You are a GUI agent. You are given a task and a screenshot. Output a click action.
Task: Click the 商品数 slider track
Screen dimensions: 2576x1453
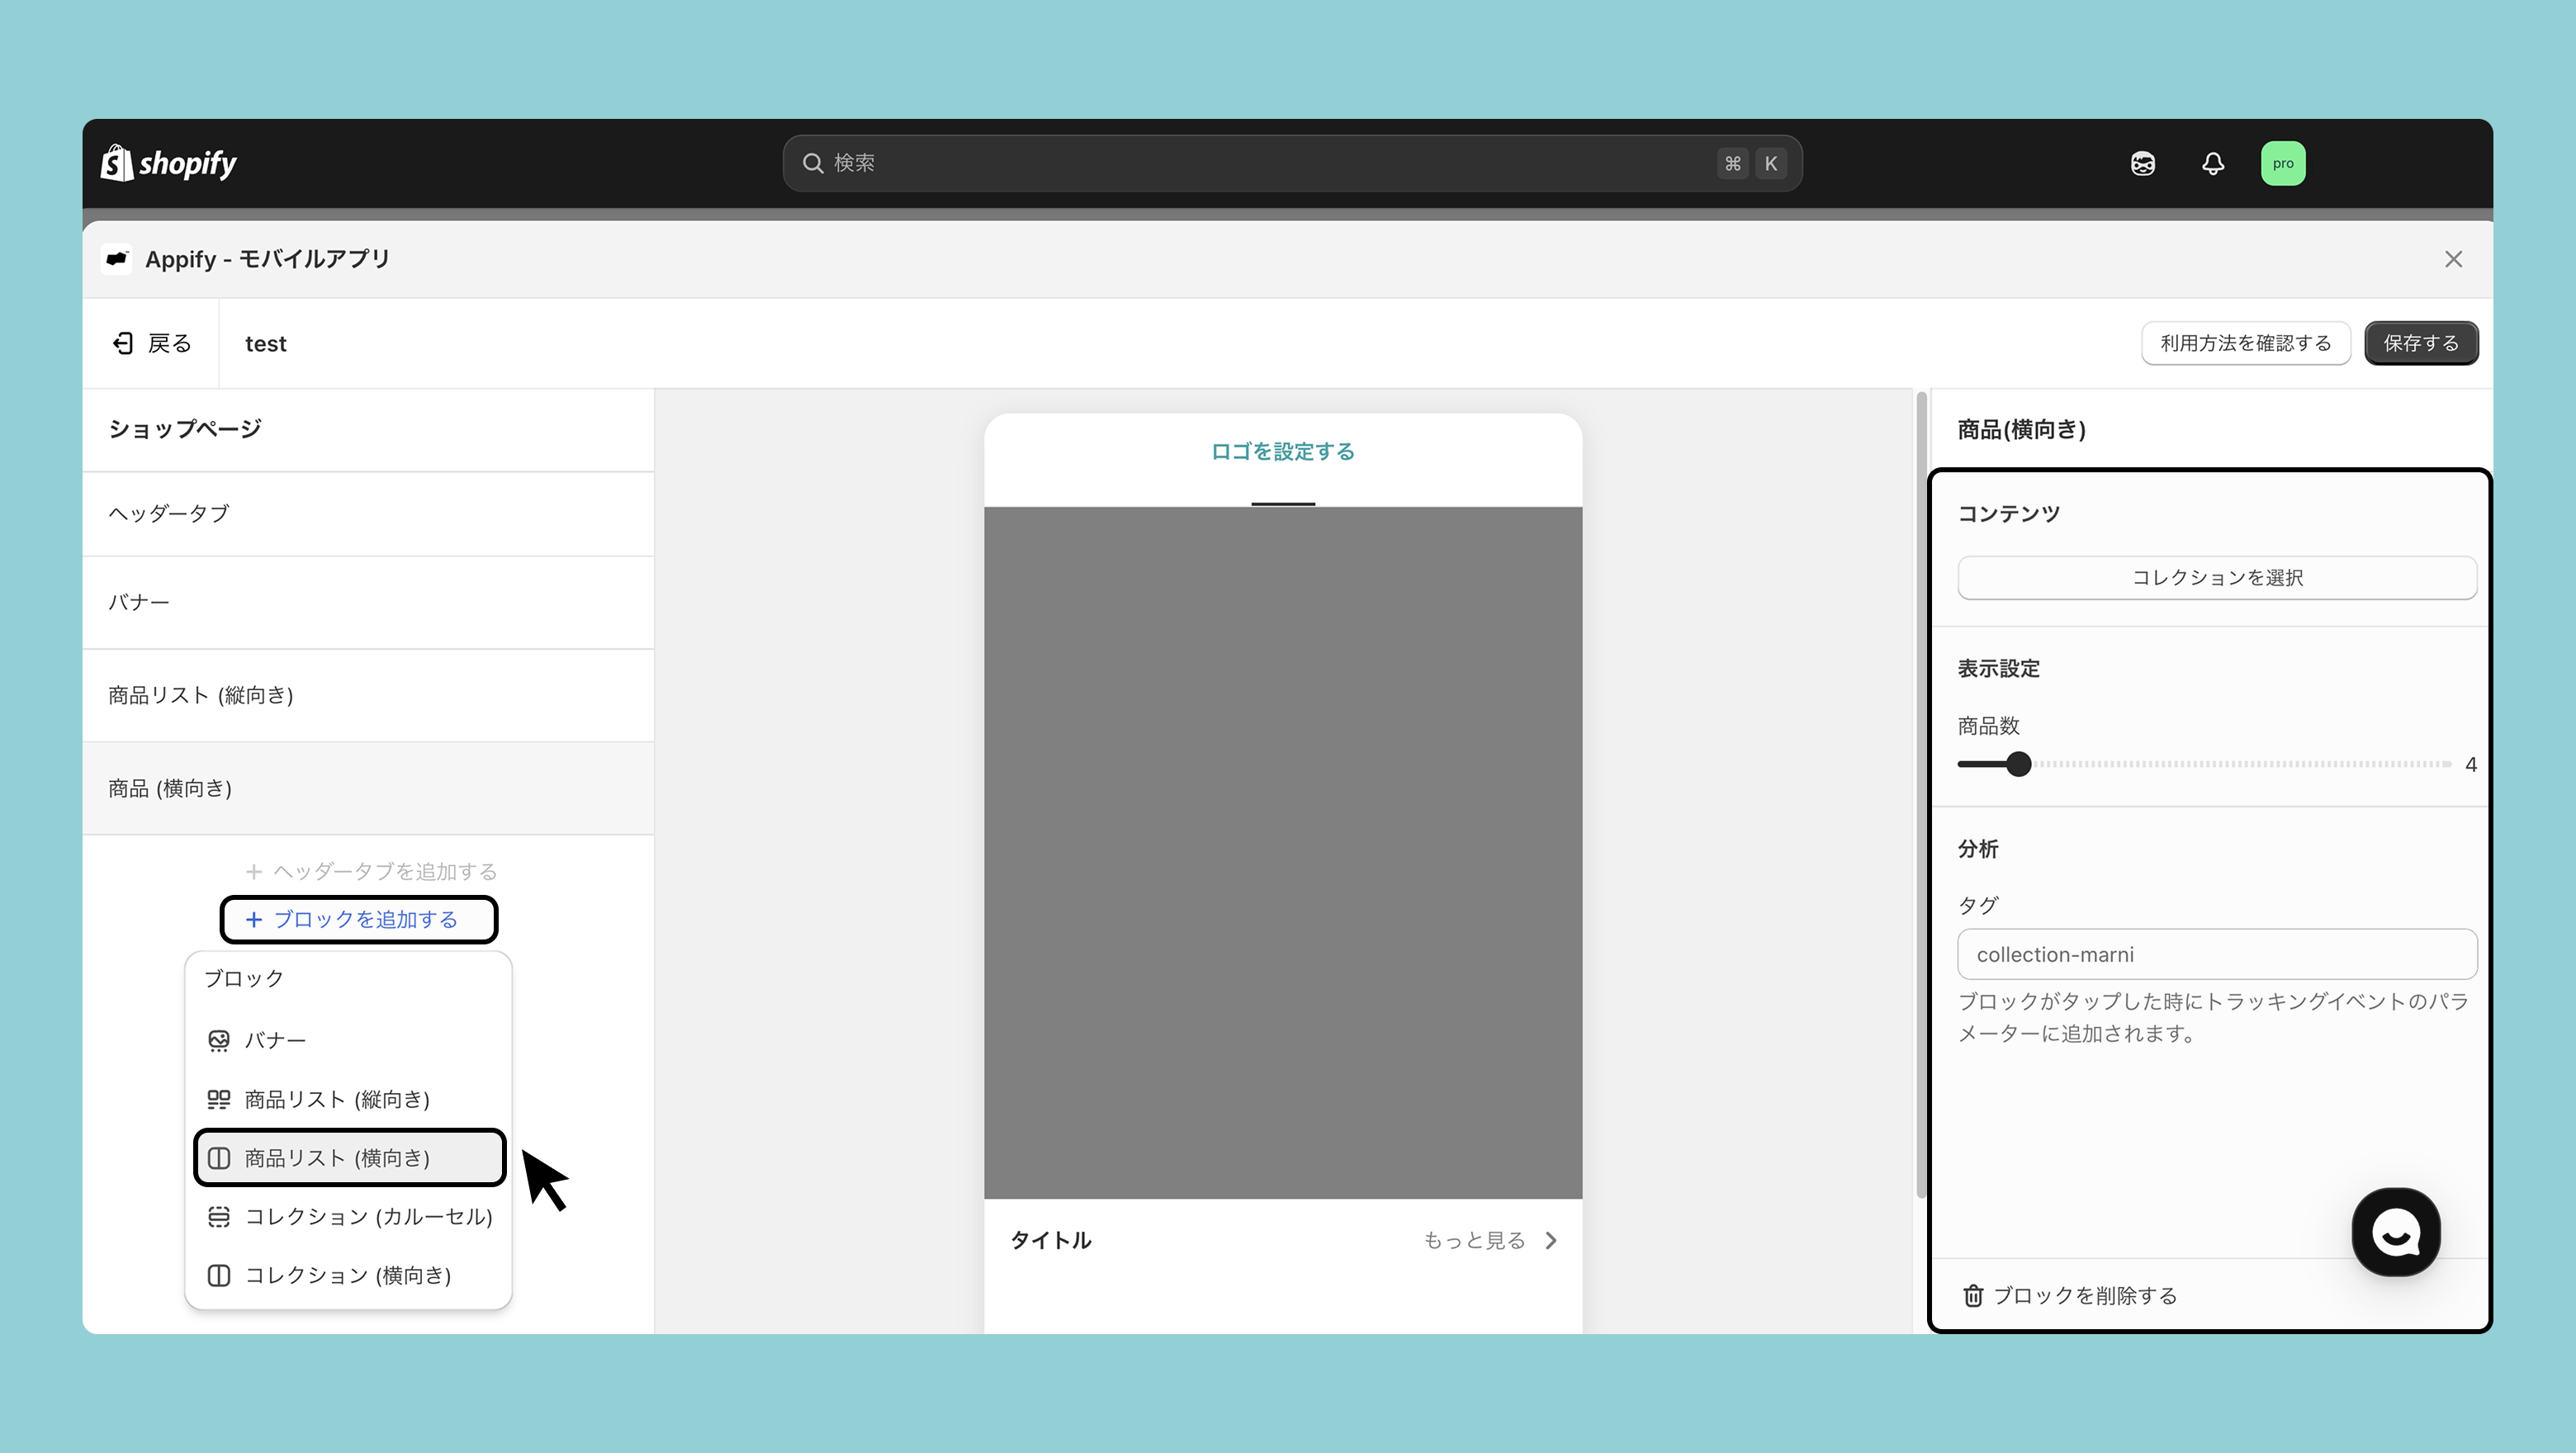(x=2205, y=764)
